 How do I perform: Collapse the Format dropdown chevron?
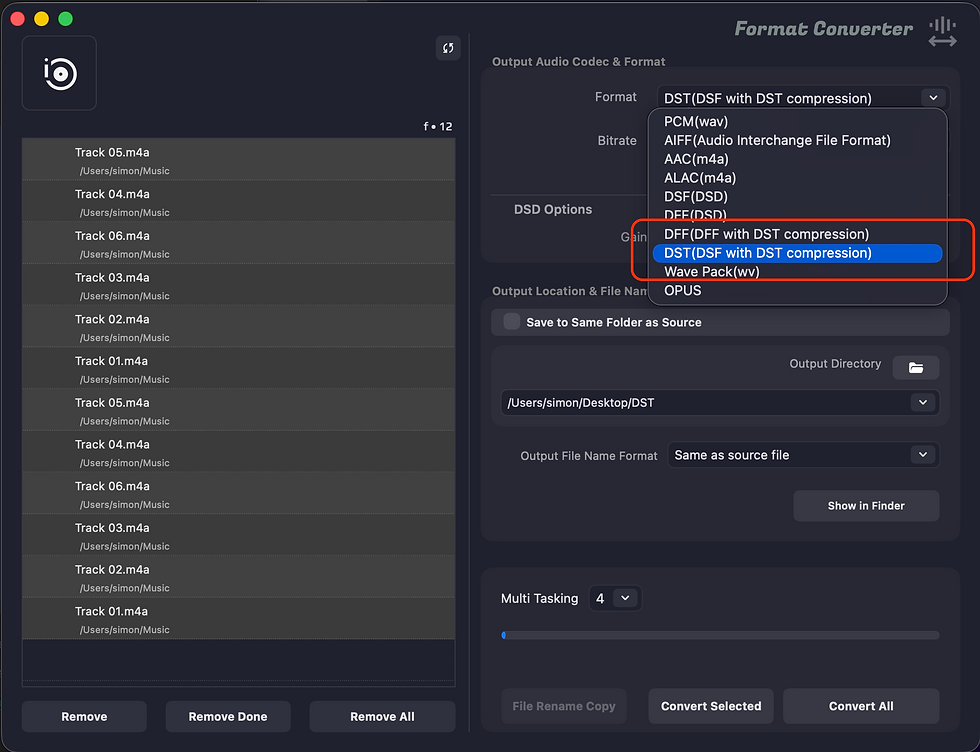point(933,98)
